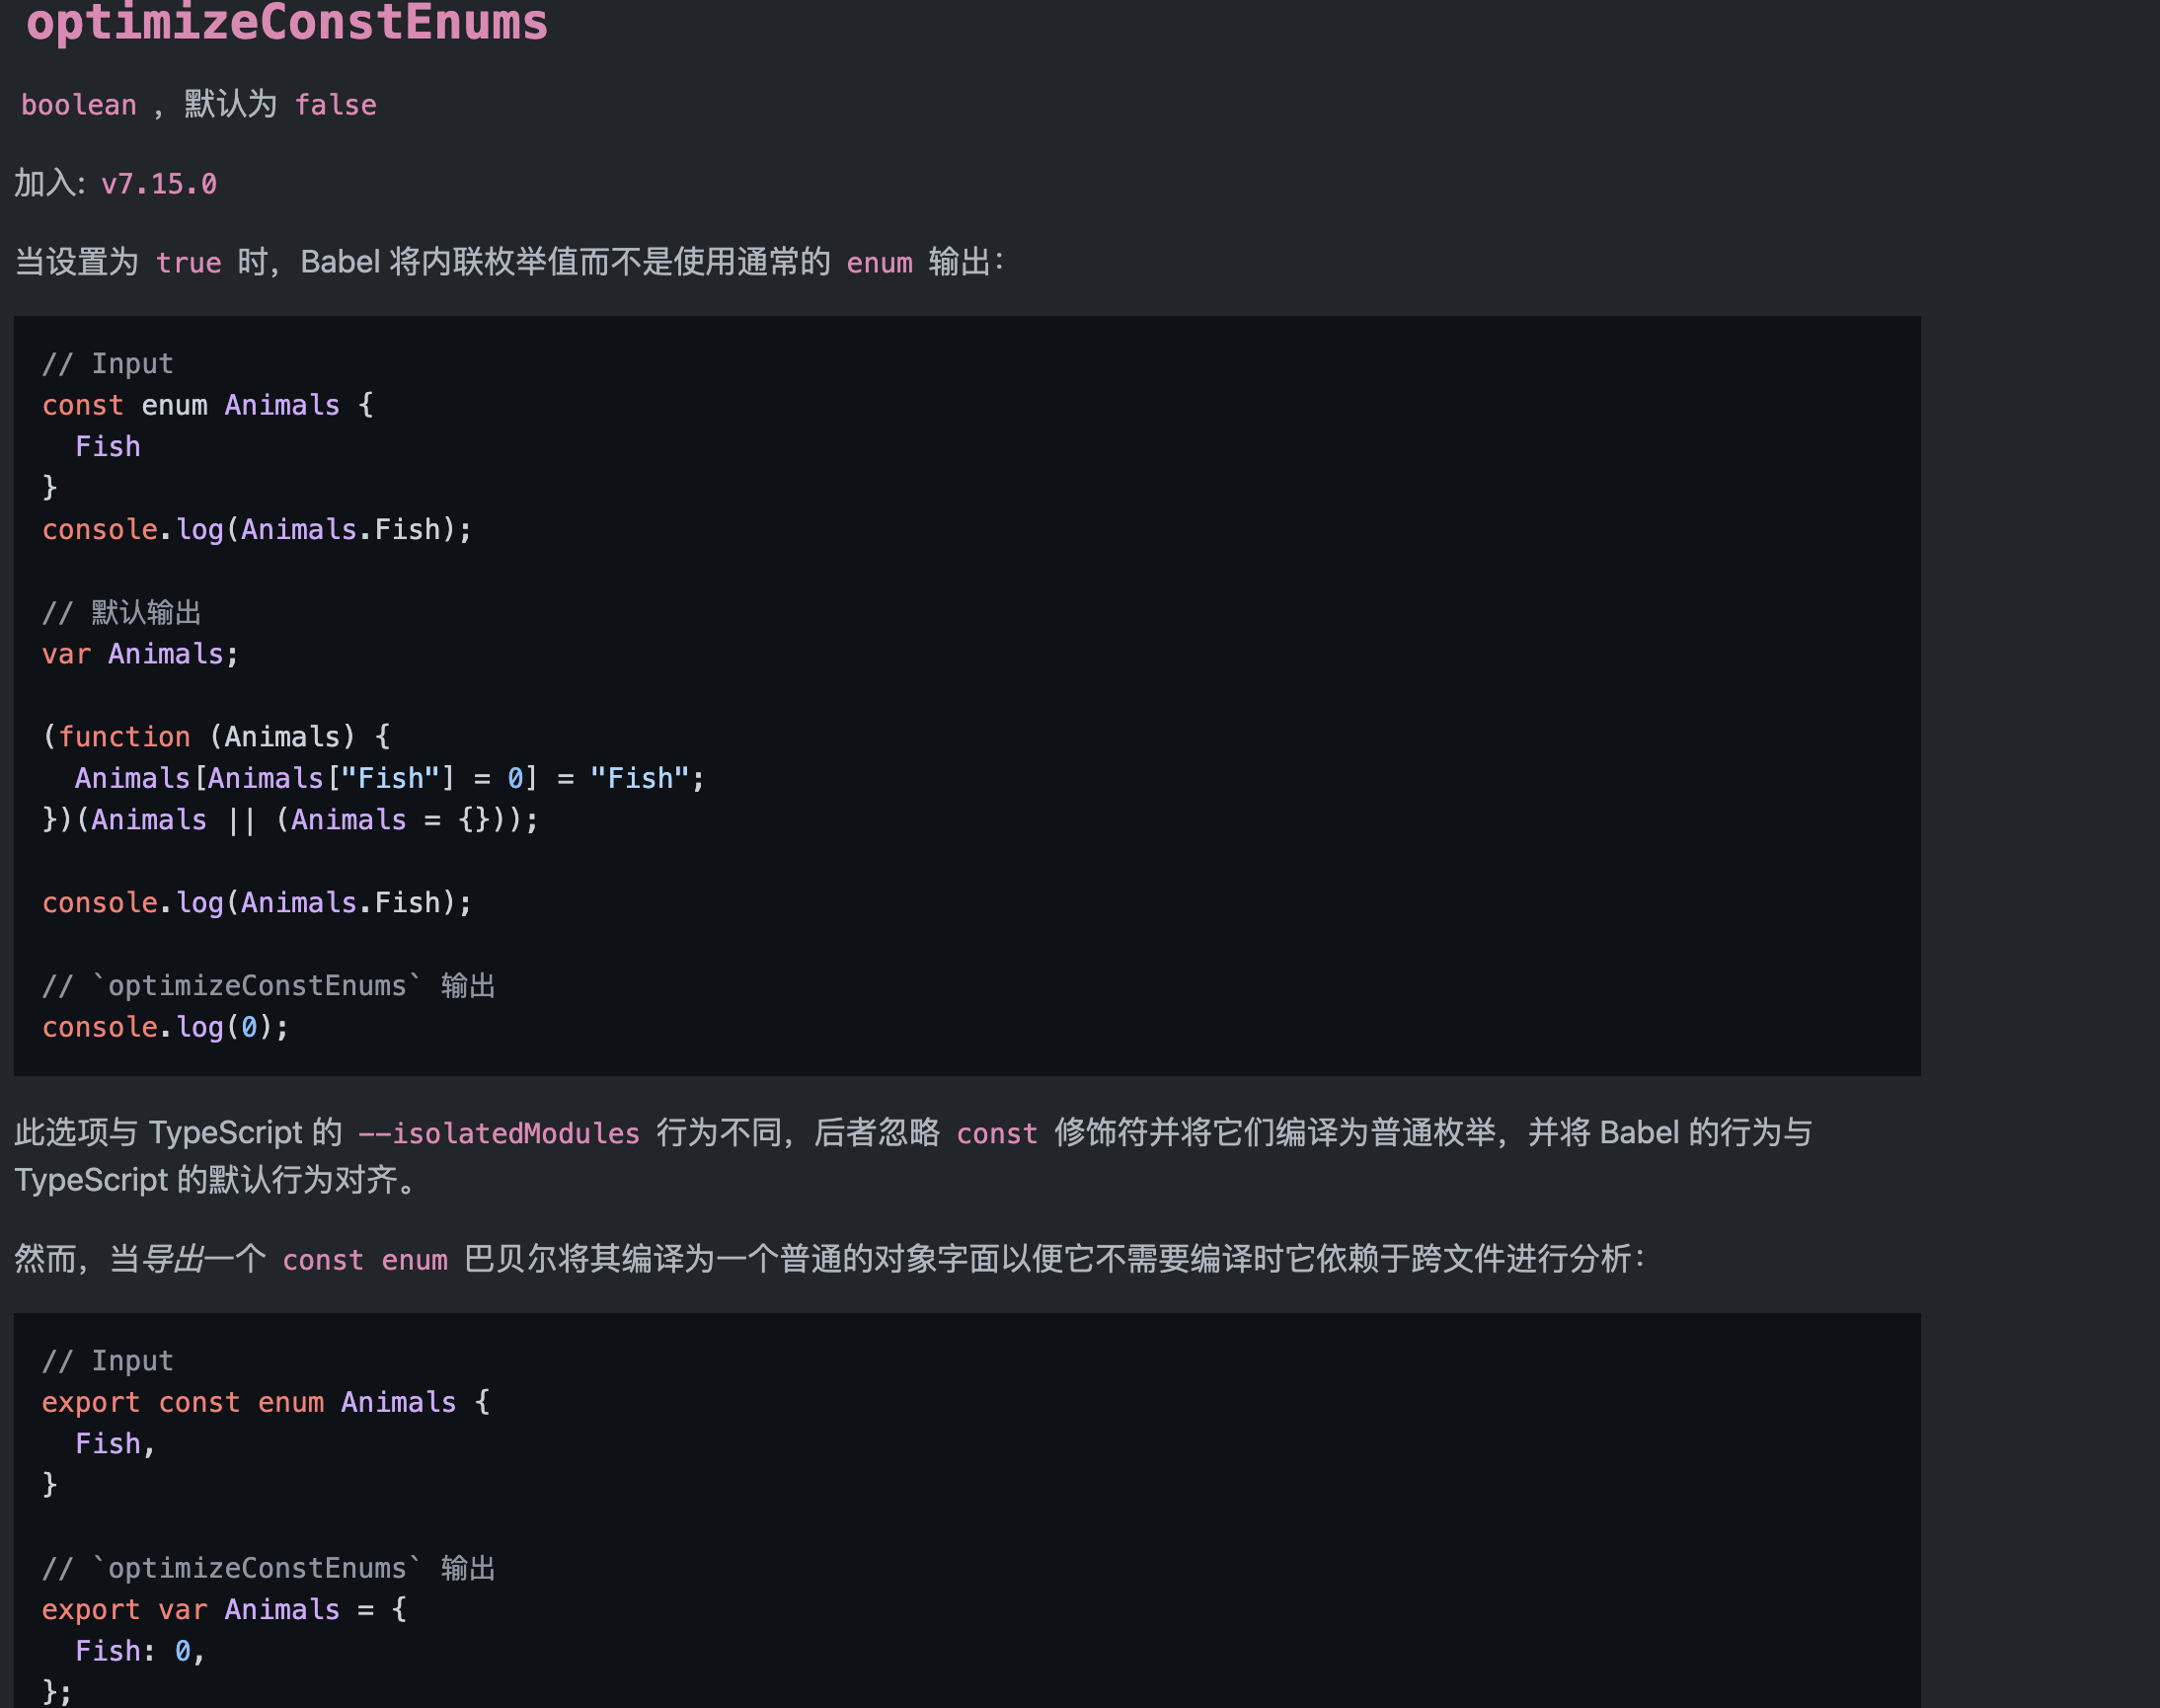The height and width of the screenshot is (1708, 2160).
Task: Click the --isolatedModules inline code
Action: (x=498, y=1133)
